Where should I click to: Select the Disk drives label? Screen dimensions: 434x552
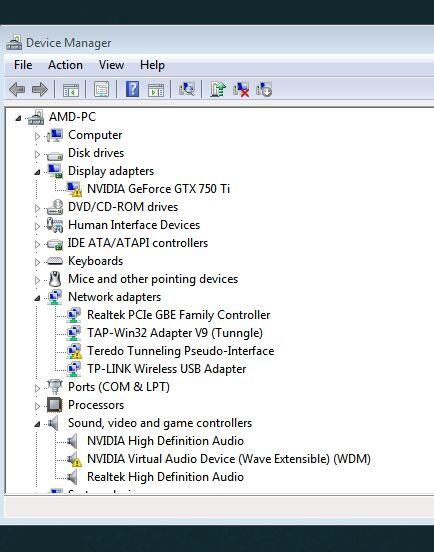96,153
